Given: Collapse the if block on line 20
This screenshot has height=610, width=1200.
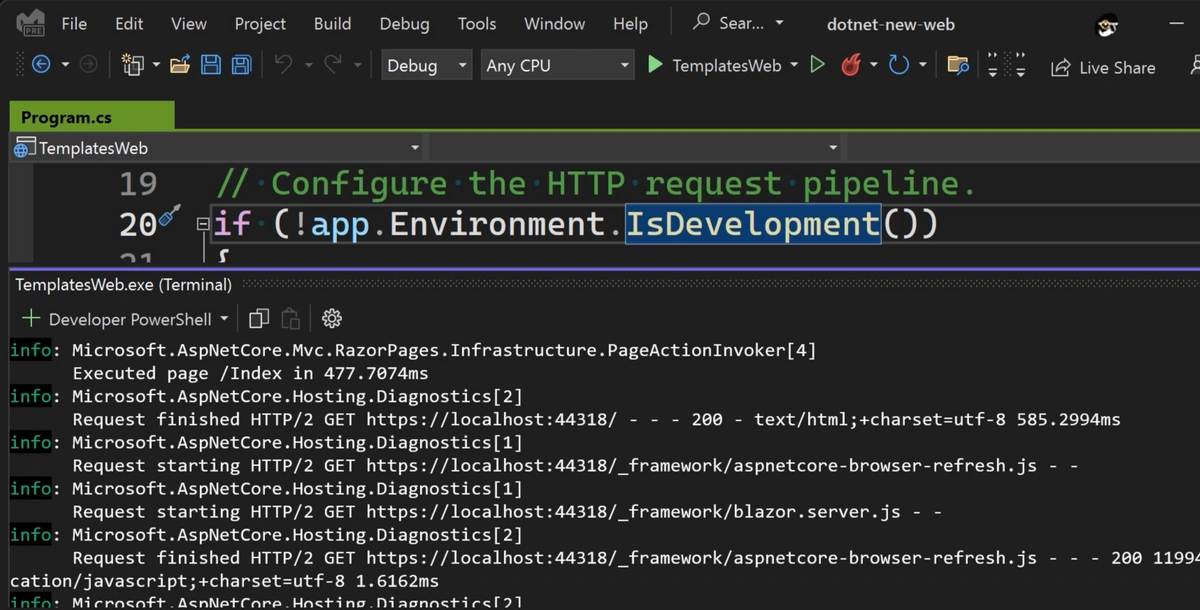Looking at the screenshot, I should 203,224.
